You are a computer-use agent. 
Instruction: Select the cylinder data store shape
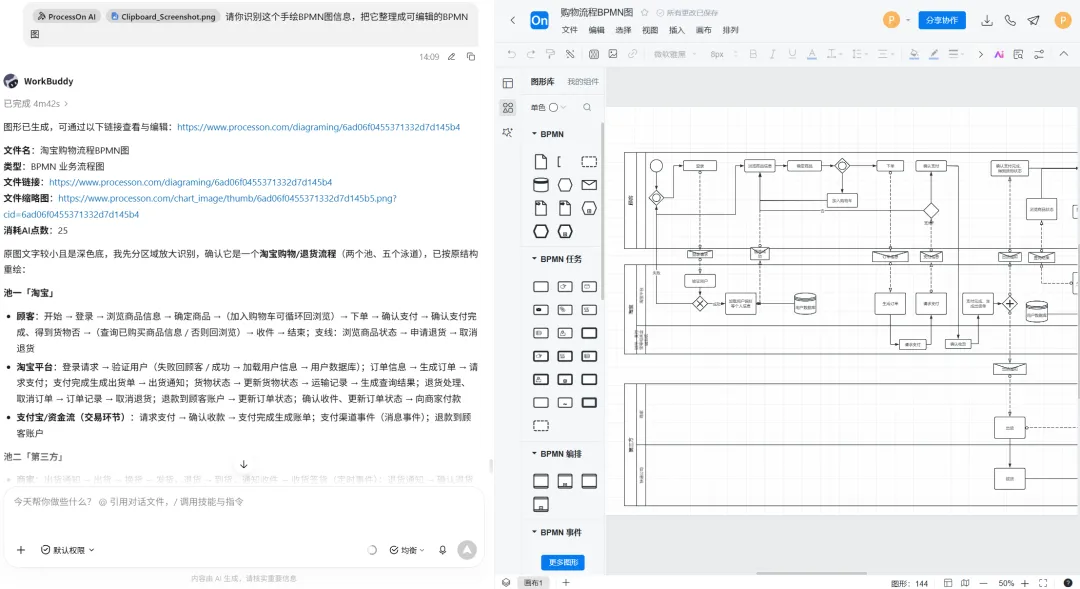click(541, 185)
